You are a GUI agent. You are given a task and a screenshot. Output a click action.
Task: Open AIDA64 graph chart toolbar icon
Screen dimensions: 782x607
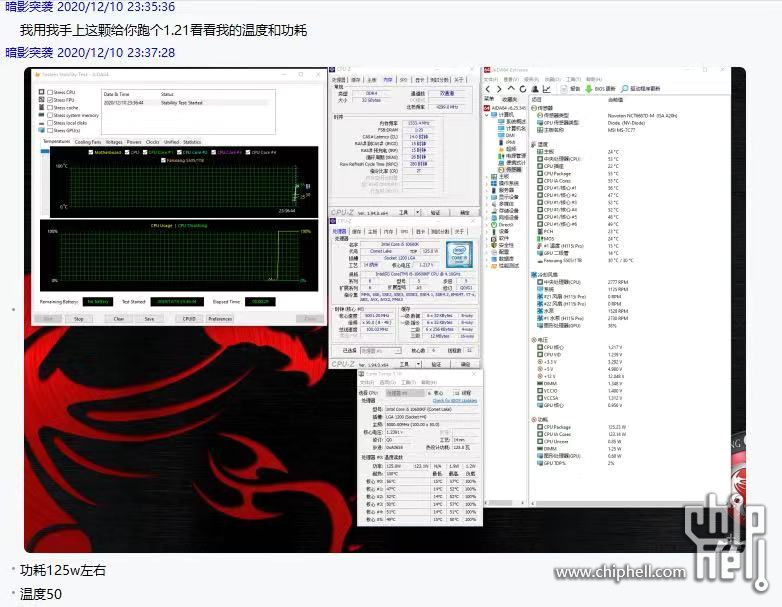pyautogui.click(x=547, y=89)
